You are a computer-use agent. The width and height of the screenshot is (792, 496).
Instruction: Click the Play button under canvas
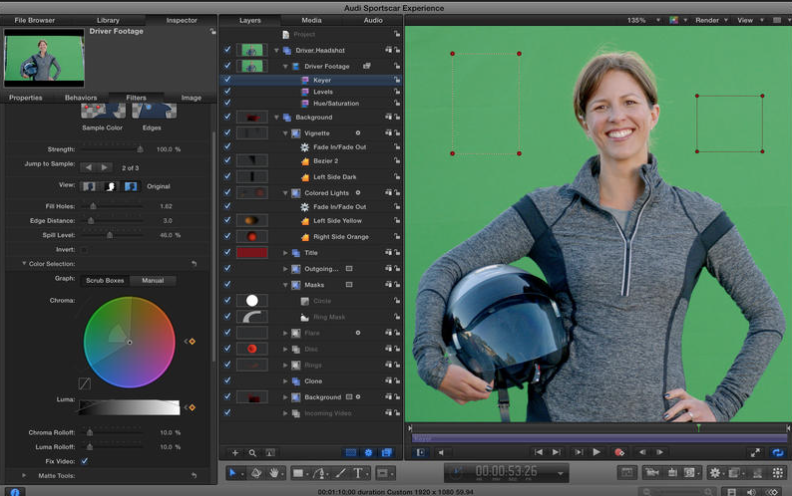point(597,452)
